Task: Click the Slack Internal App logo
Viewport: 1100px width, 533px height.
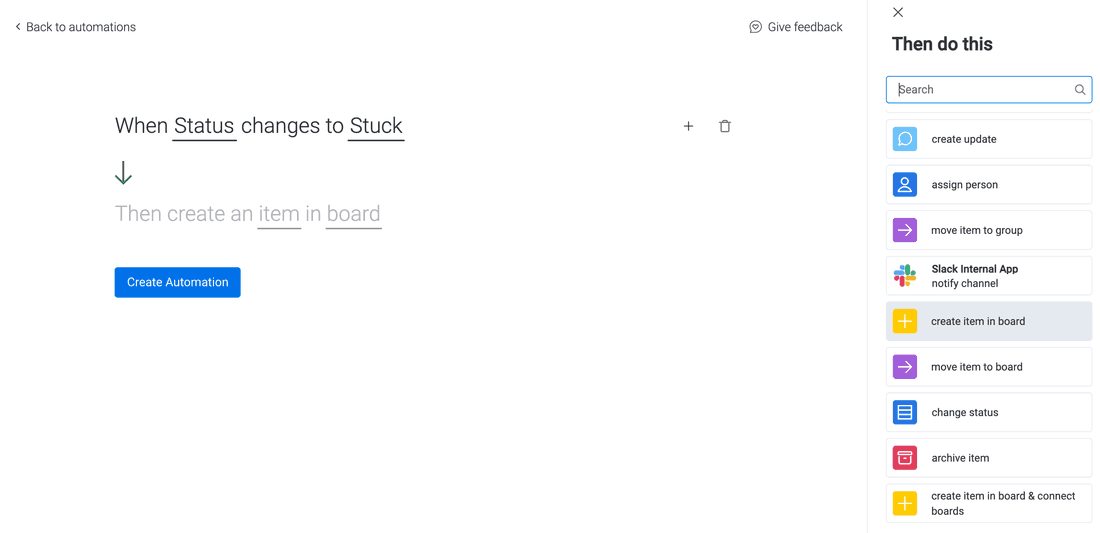Action: 905,276
